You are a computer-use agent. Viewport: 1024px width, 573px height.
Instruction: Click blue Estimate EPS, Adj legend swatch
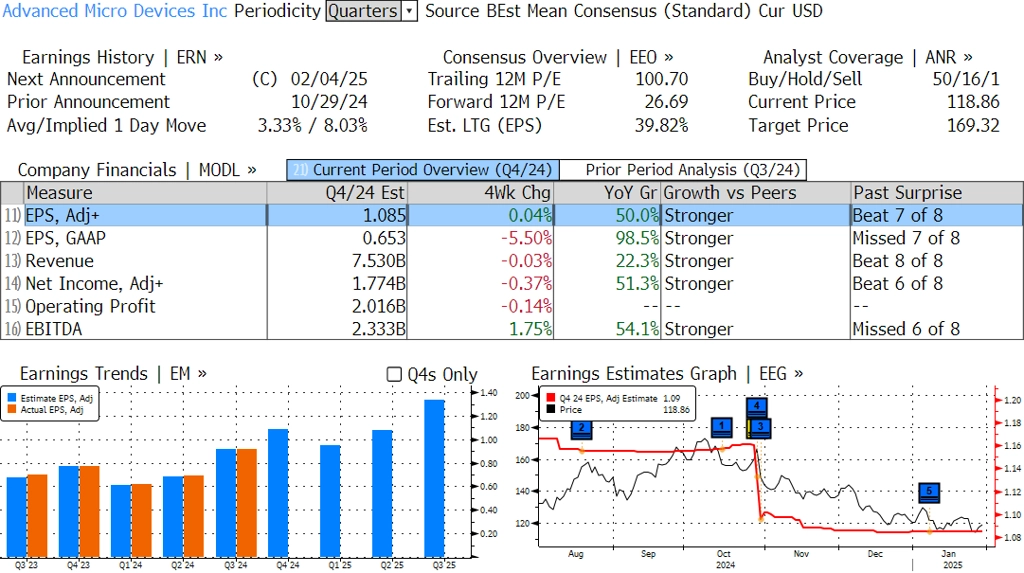coord(12,398)
